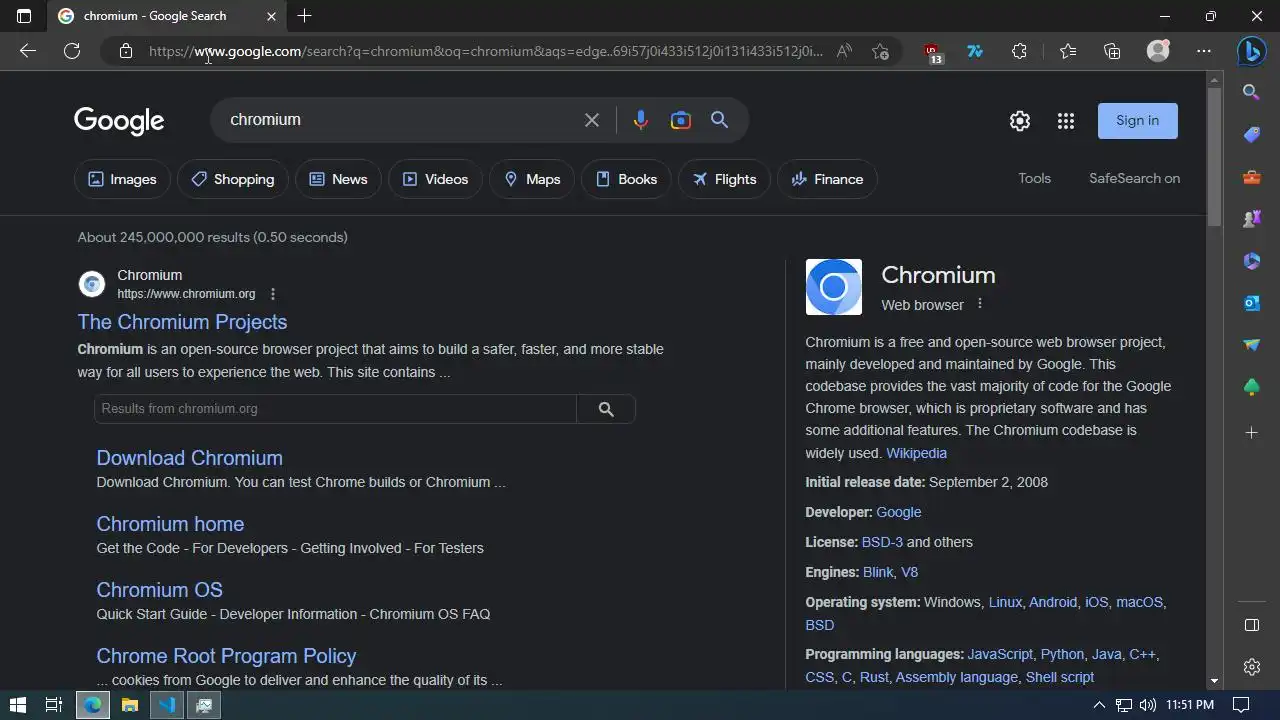Open sidebar Search icon
The image size is (1280, 720).
1251,92
